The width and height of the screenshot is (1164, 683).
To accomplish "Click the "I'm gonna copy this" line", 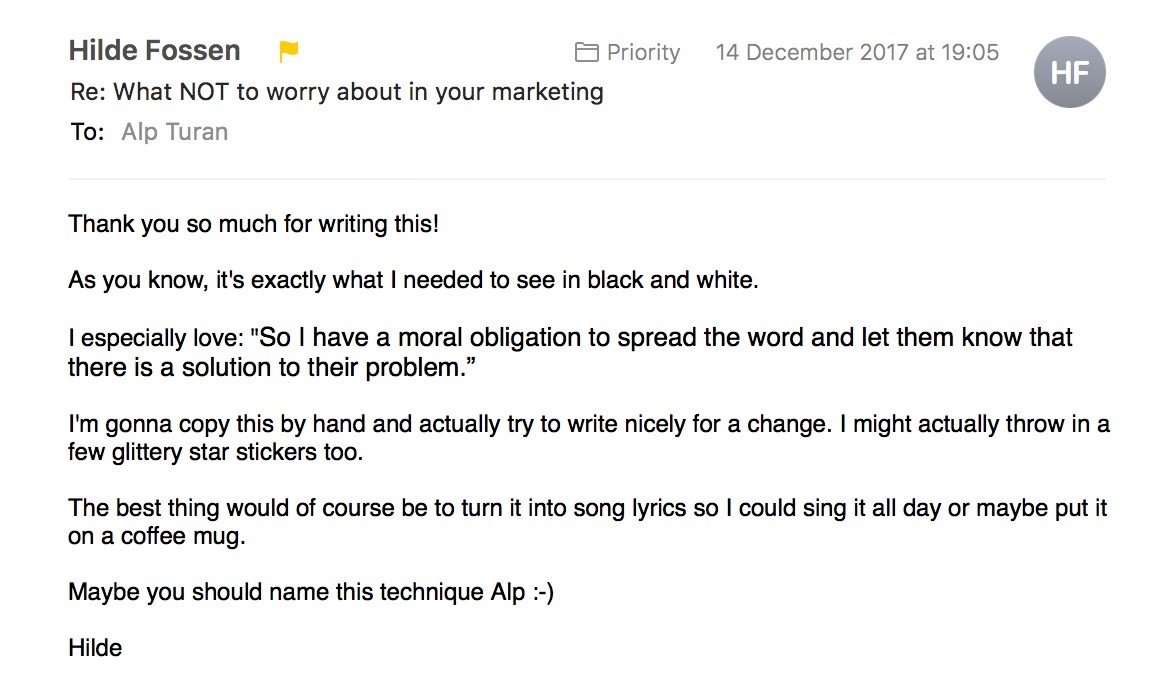I will [x=589, y=424].
